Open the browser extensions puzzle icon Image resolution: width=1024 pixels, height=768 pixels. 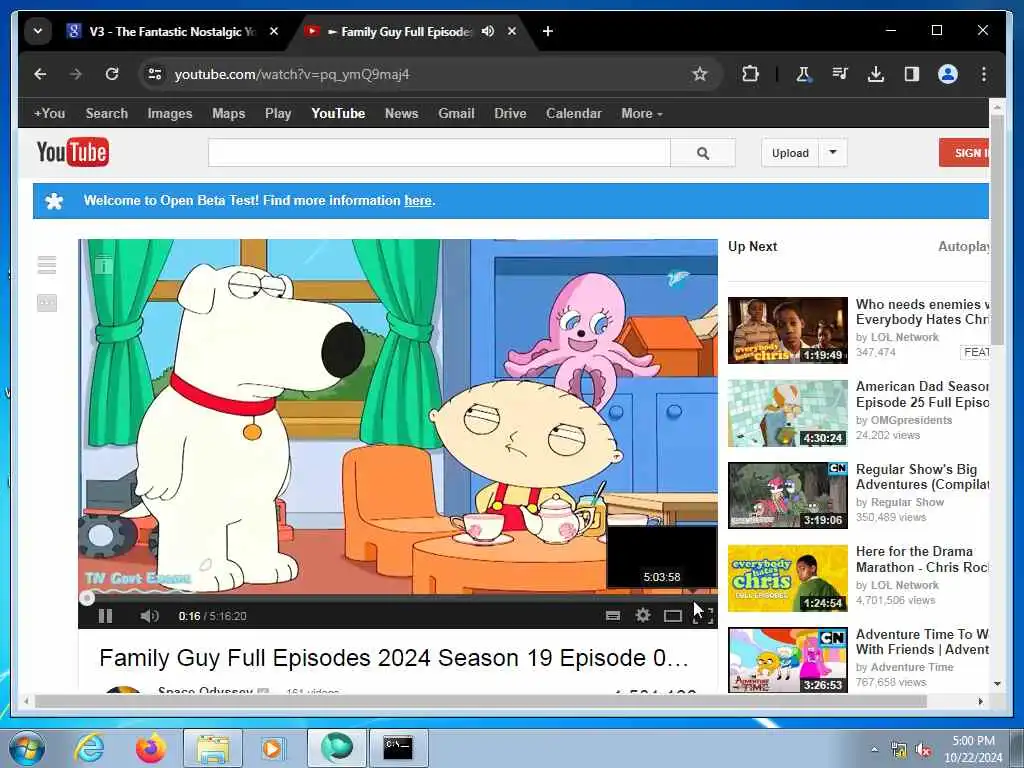point(750,74)
